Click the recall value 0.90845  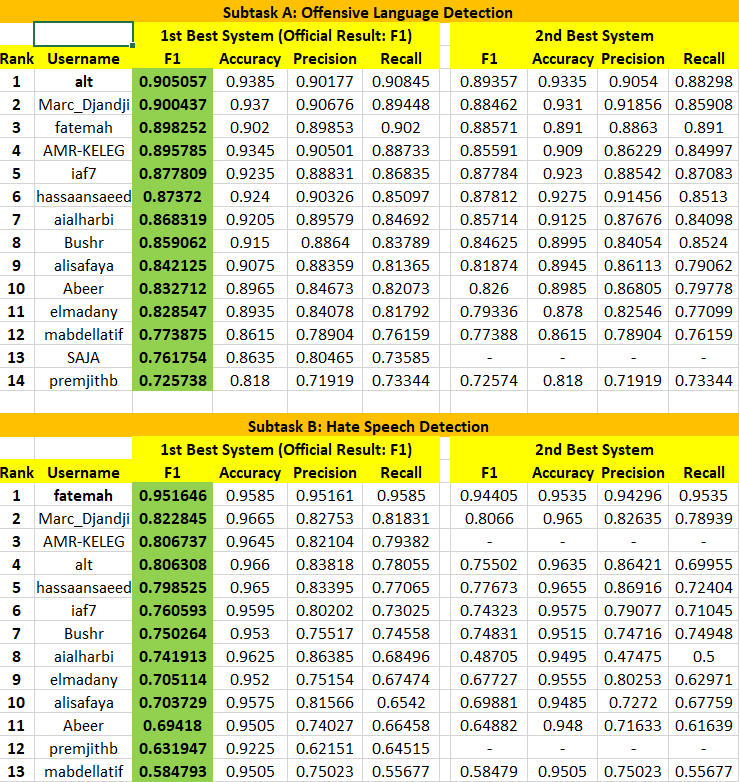400,81
